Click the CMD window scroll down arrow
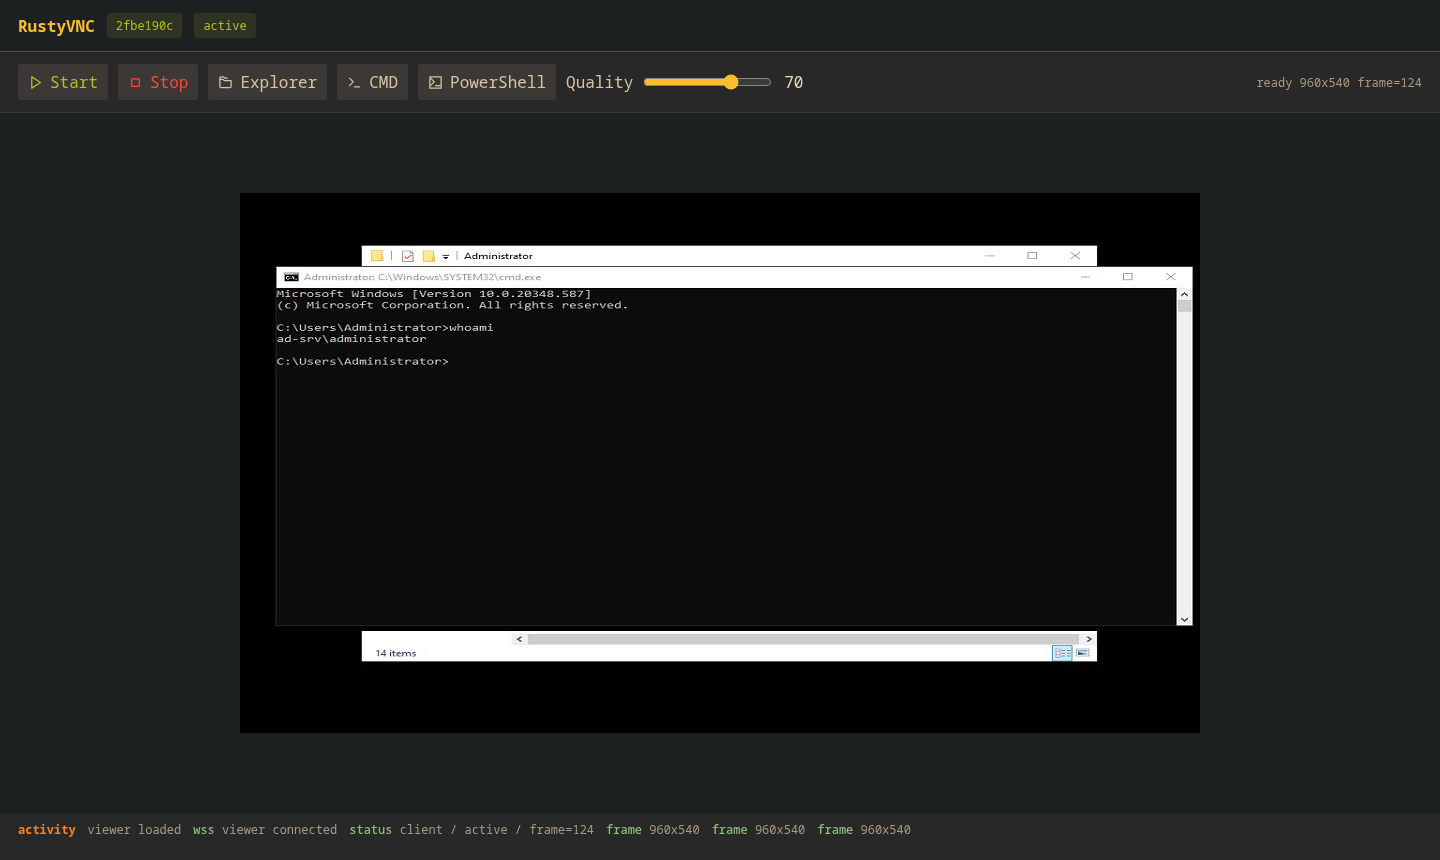Screen dimensions: 1440x860 click(x=1185, y=620)
